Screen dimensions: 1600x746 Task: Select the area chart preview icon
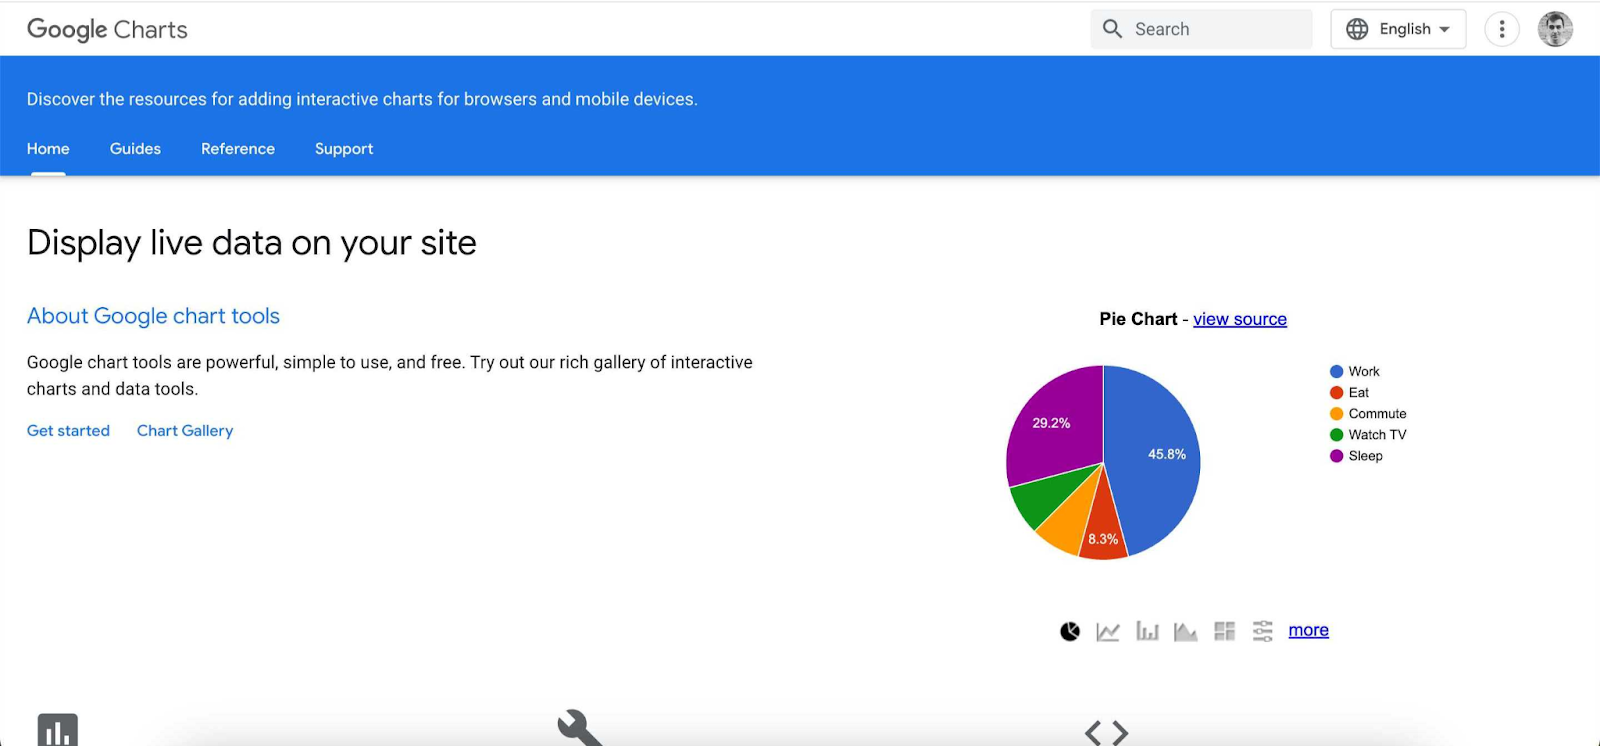(1185, 630)
